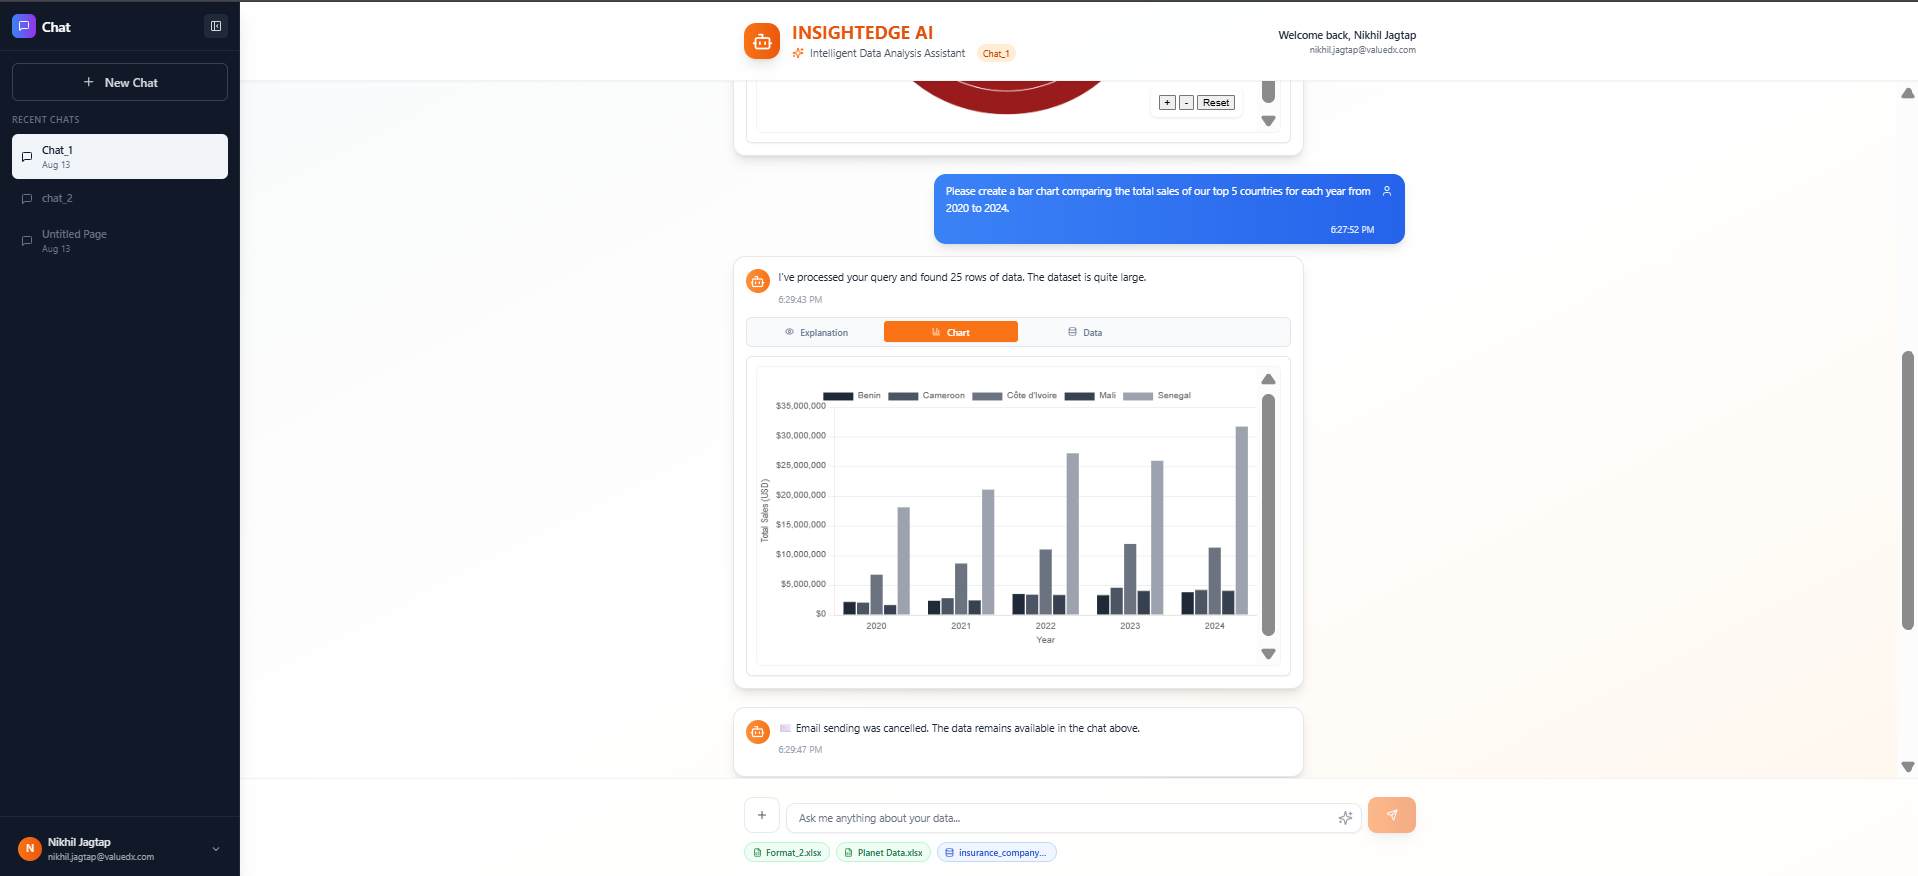Start a New Chat
The width and height of the screenshot is (1918, 876).
coord(120,82)
